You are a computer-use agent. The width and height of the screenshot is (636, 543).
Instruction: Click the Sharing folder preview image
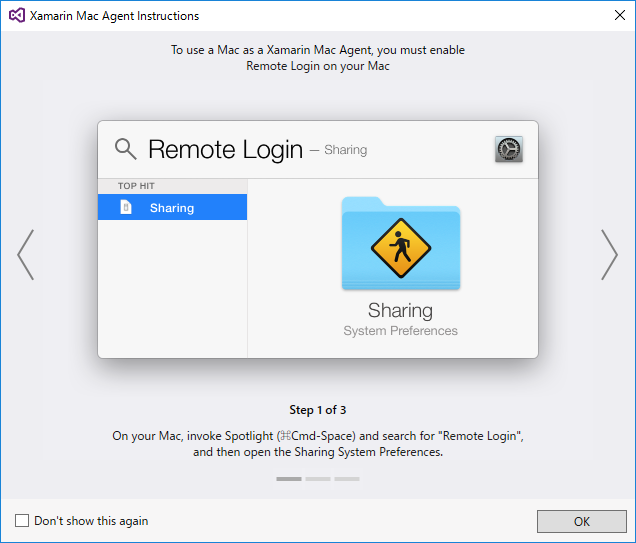(x=401, y=243)
